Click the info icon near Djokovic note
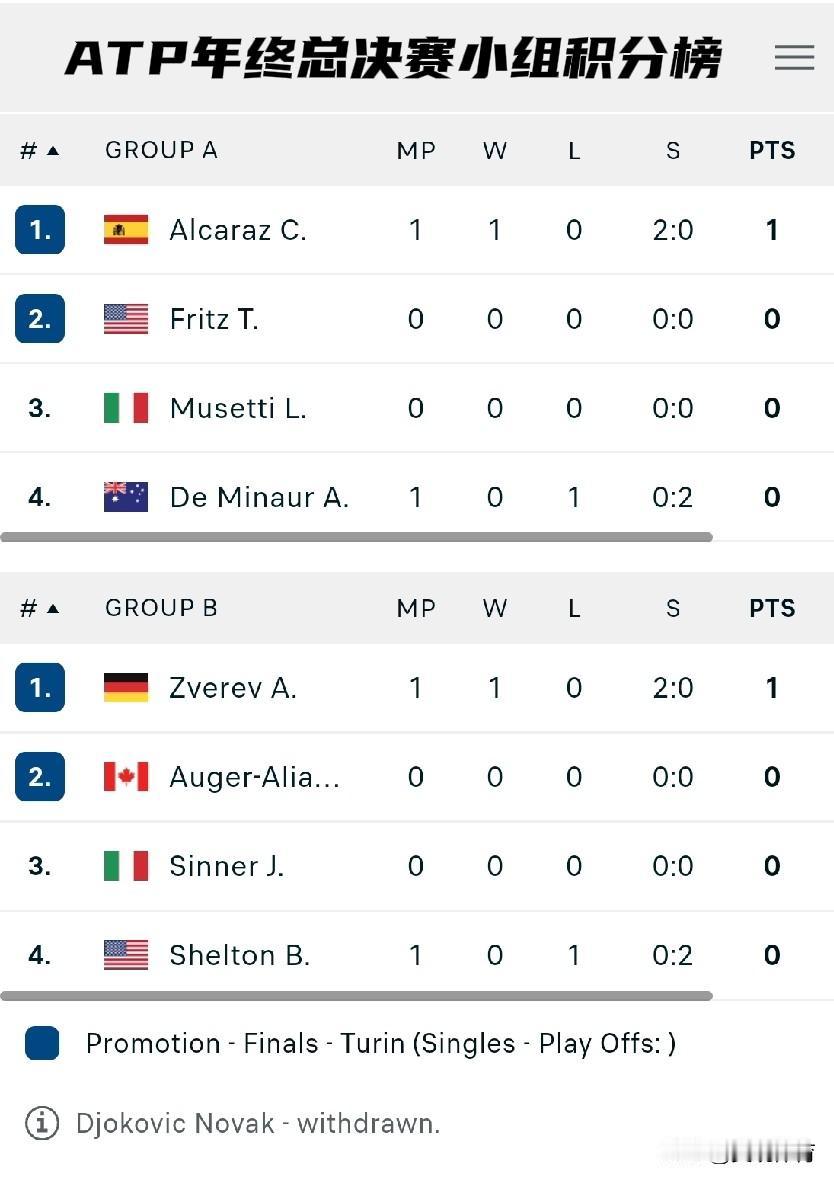834x1181 pixels. [x=41, y=1123]
